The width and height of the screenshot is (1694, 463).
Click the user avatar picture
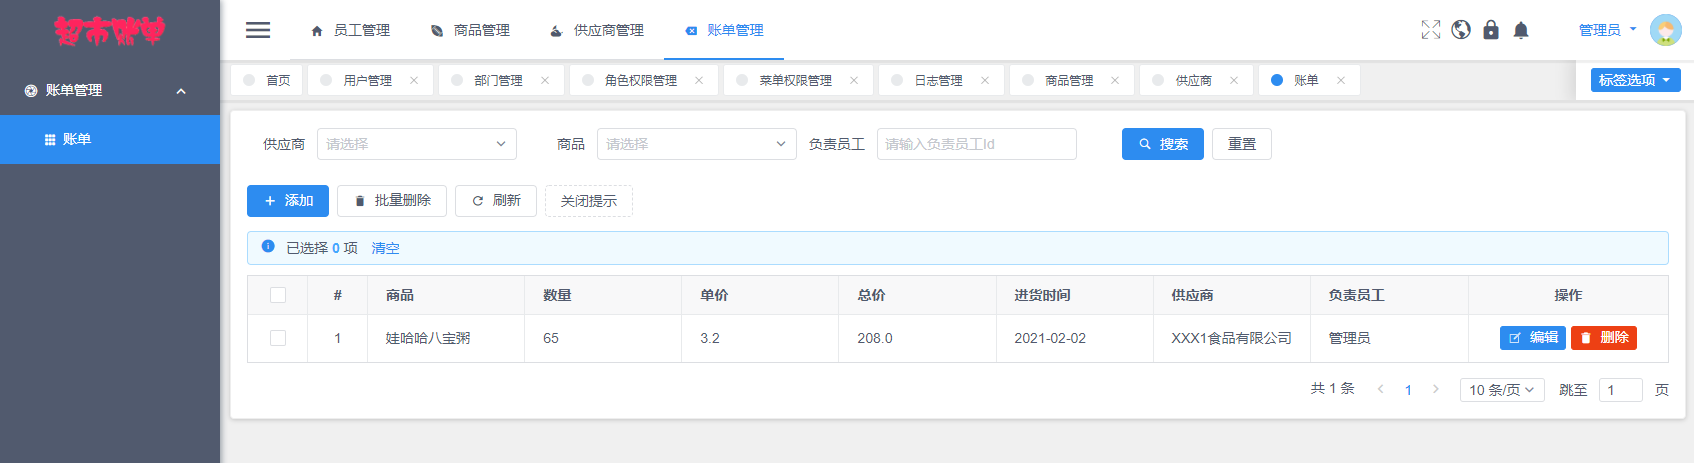pyautogui.click(x=1666, y=30)
